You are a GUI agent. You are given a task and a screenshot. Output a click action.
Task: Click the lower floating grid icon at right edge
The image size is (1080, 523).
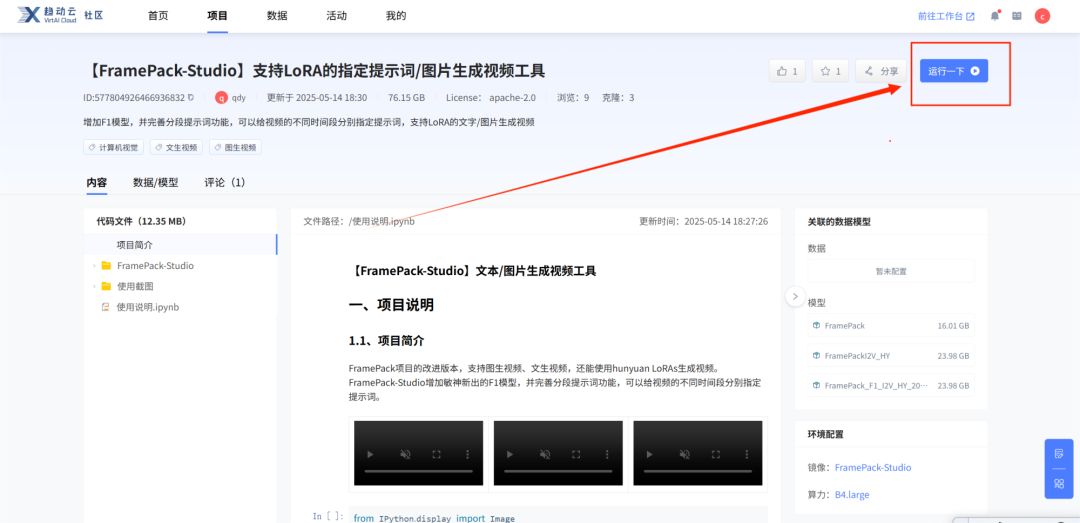(1059, 483)
